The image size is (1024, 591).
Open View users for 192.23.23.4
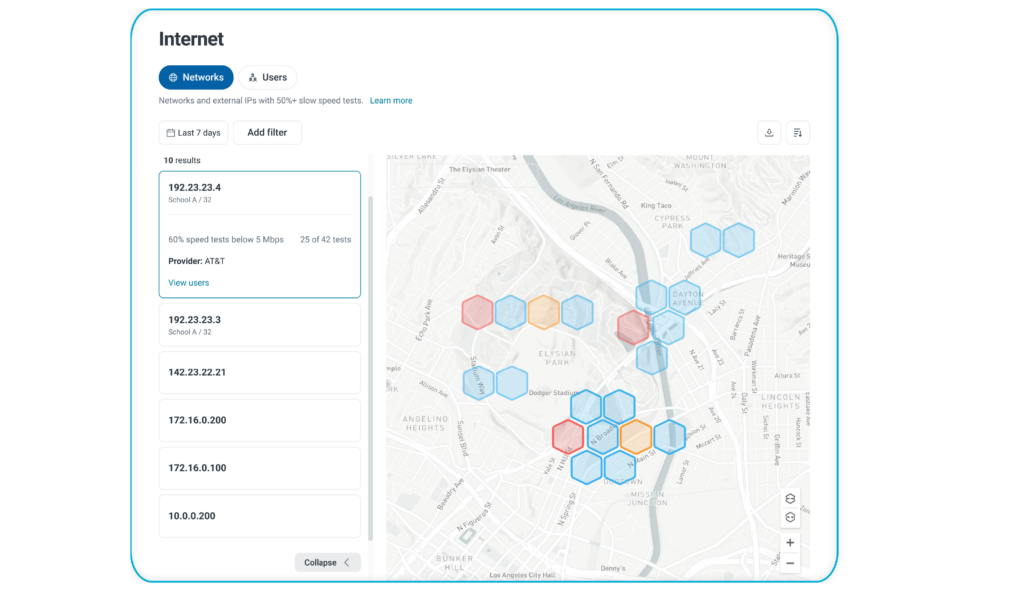coord(189,283)
